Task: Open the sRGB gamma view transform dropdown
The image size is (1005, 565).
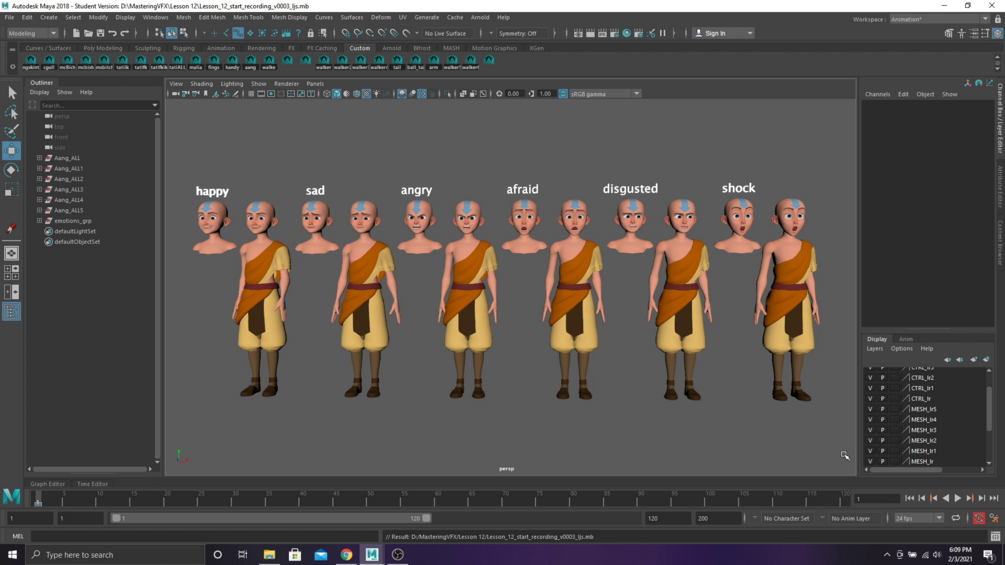Action: [x=604, y=94]
